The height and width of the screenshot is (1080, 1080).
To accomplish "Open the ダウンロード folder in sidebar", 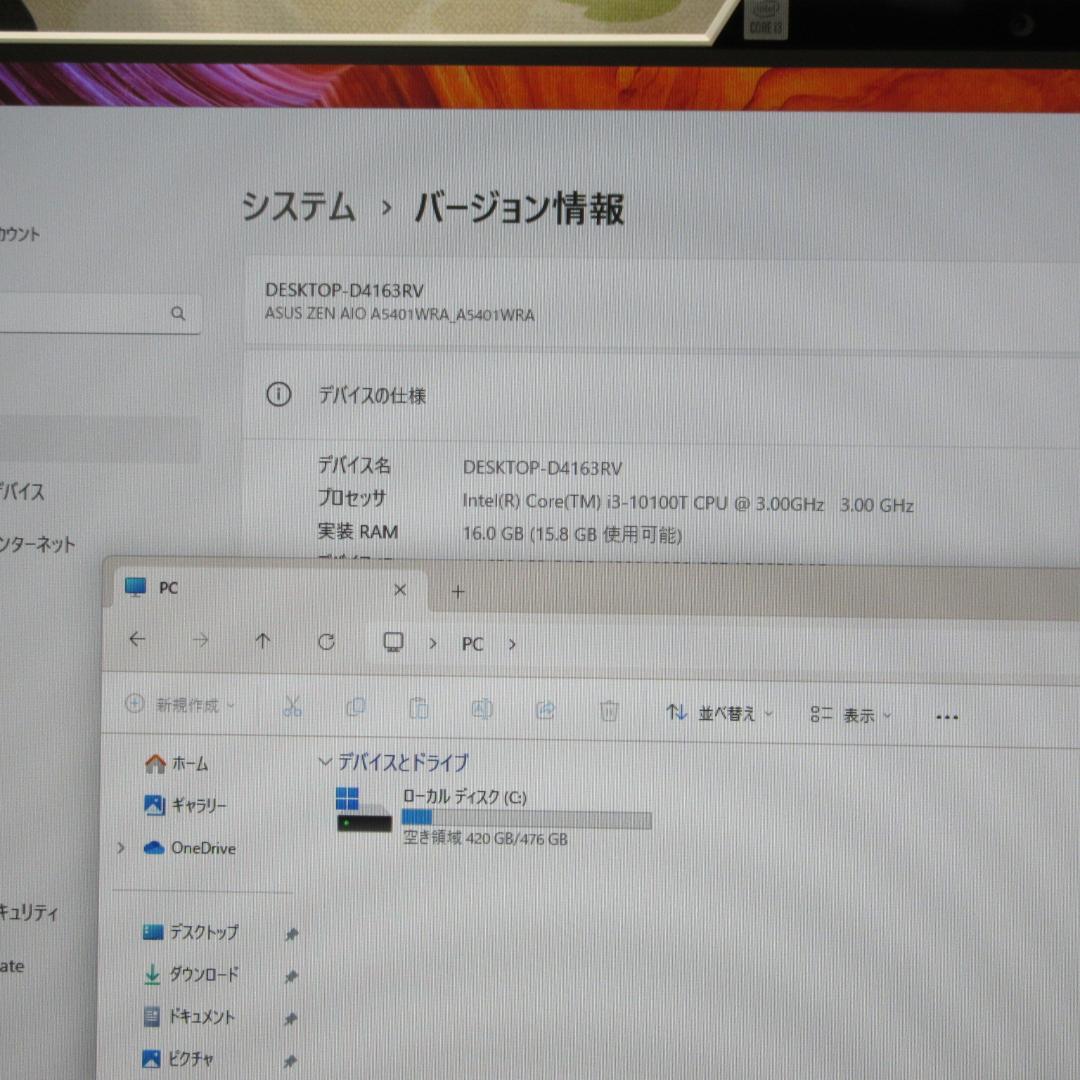I will pos(203,975).
